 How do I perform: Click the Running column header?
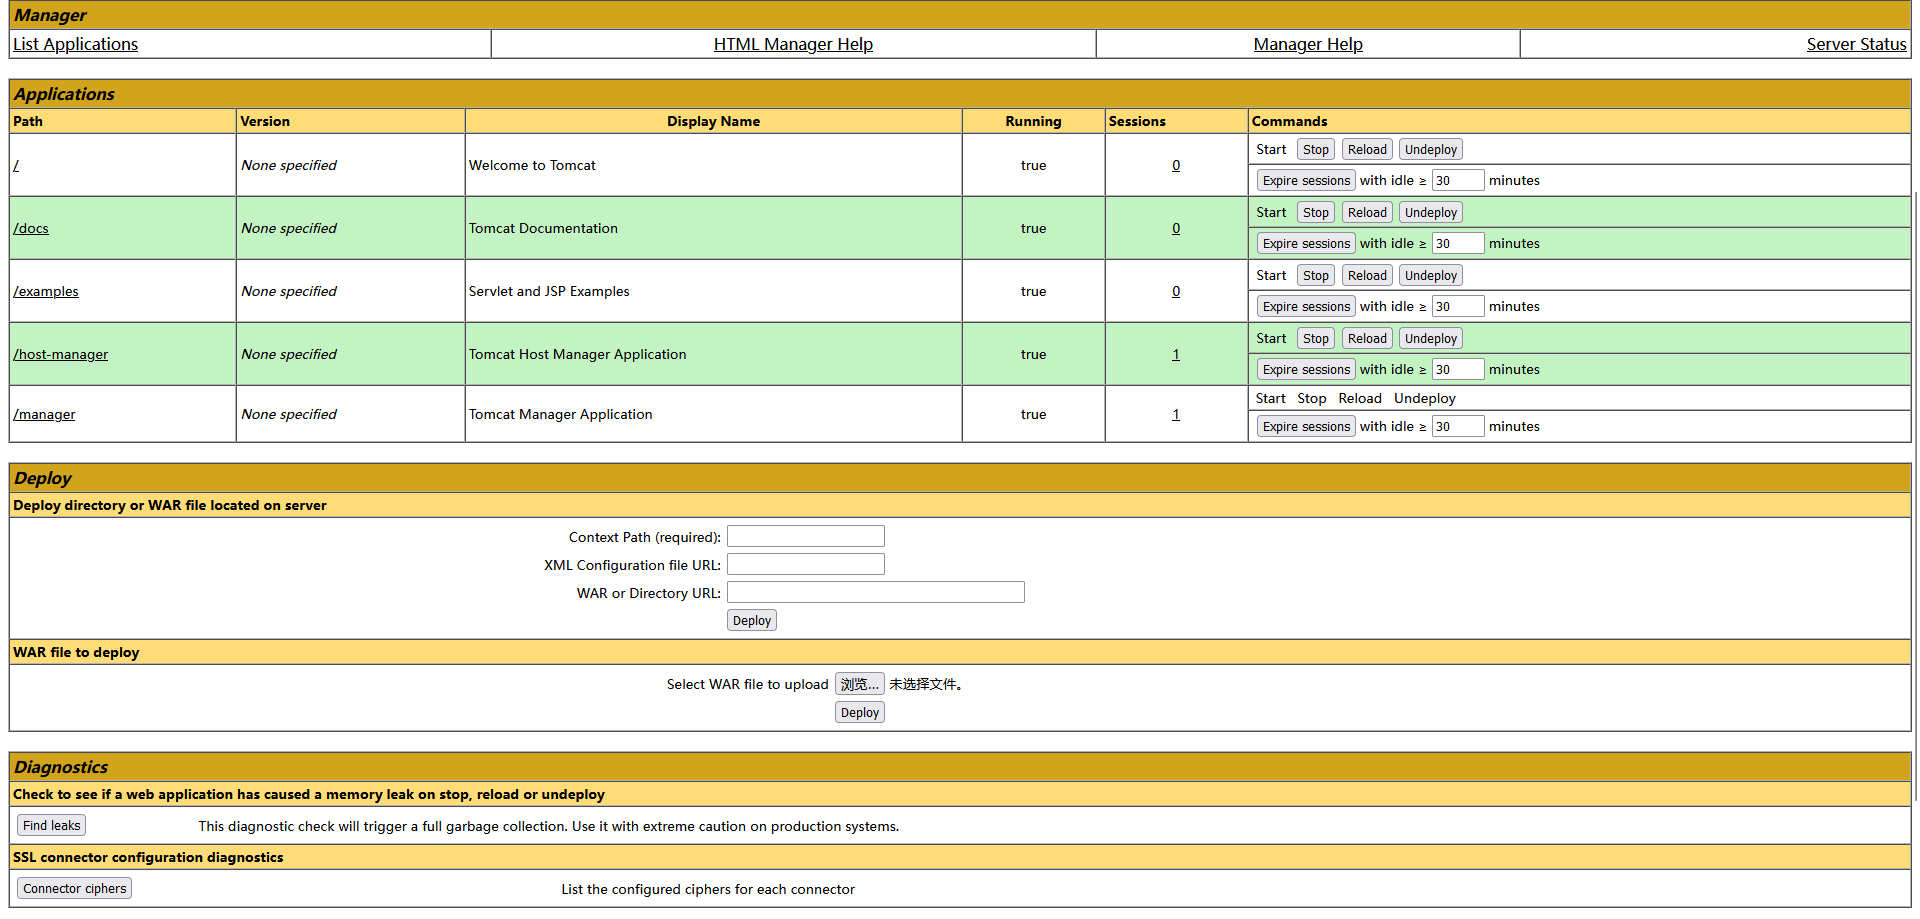pyautogui.click(x=1033, y=121)
